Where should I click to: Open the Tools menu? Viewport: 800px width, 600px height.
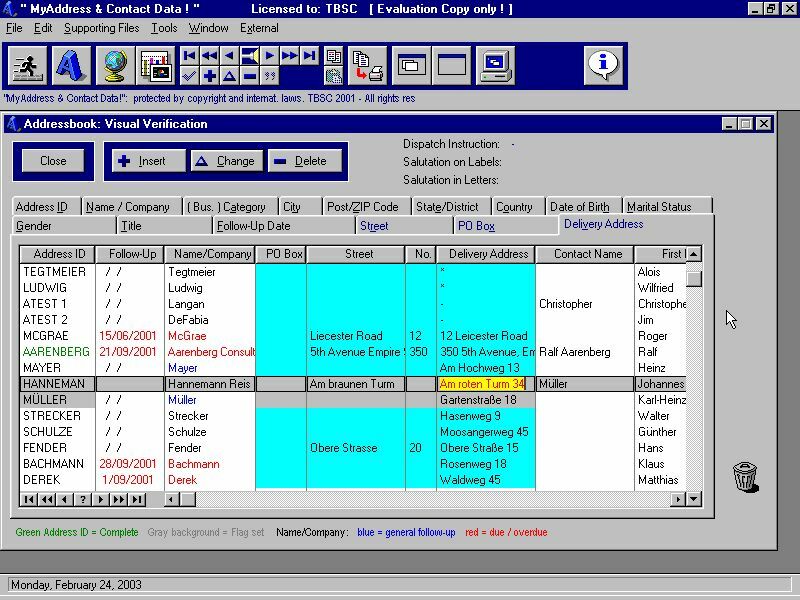tap(164, 28)
